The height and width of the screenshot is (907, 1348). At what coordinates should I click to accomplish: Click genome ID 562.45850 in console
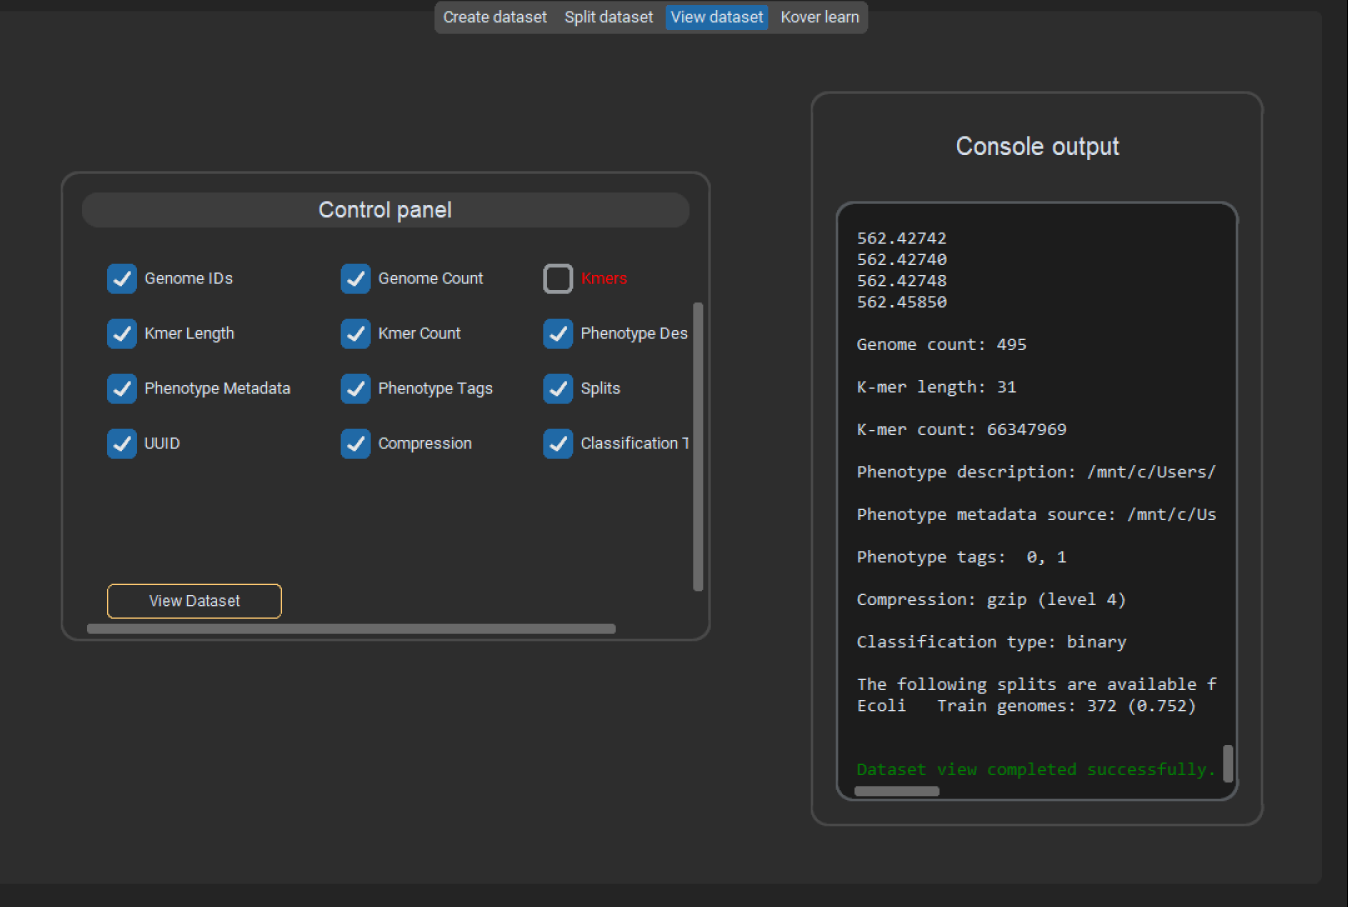tap(901, 302)
